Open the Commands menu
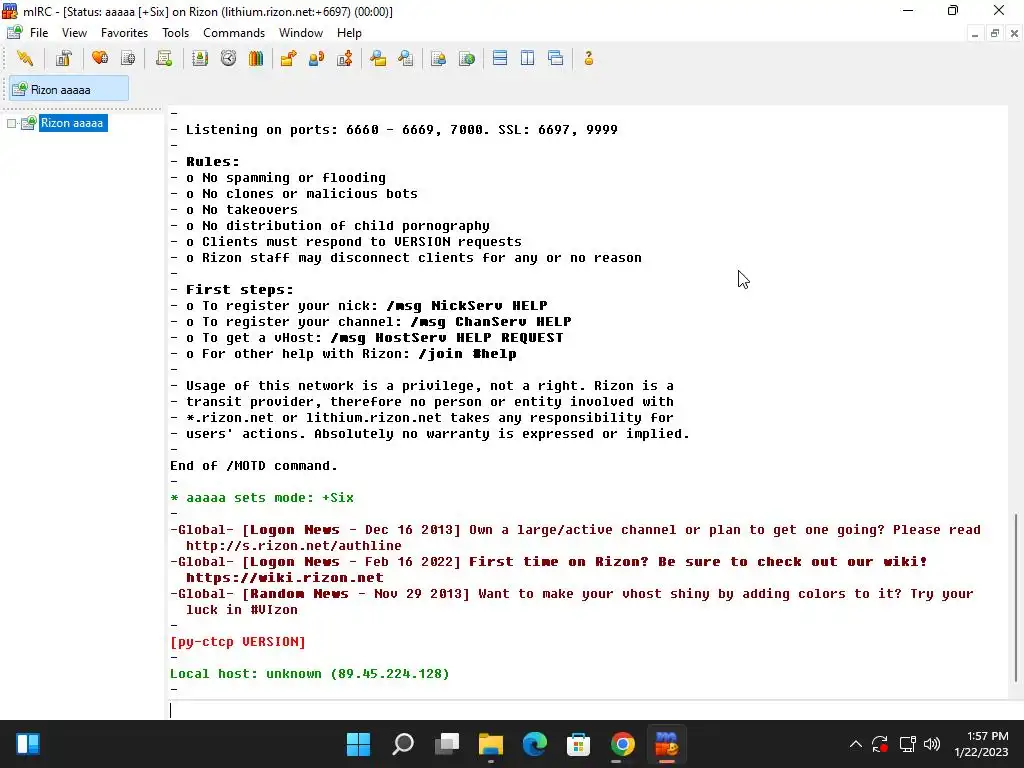The height and width of the screenshot is (768, 1024). tap(234, 33)
